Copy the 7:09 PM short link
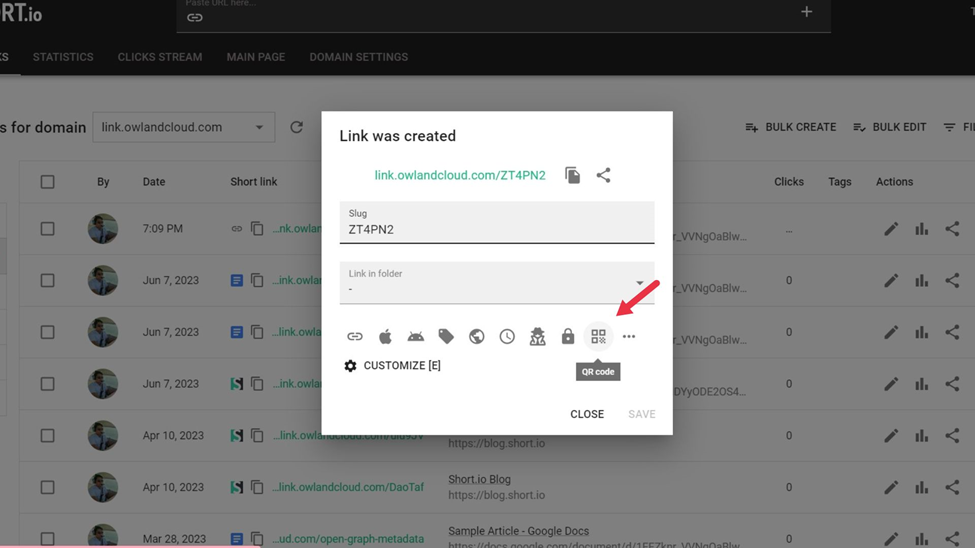The height and width of the screenshot is (548, 975). [x=257, y=228]
